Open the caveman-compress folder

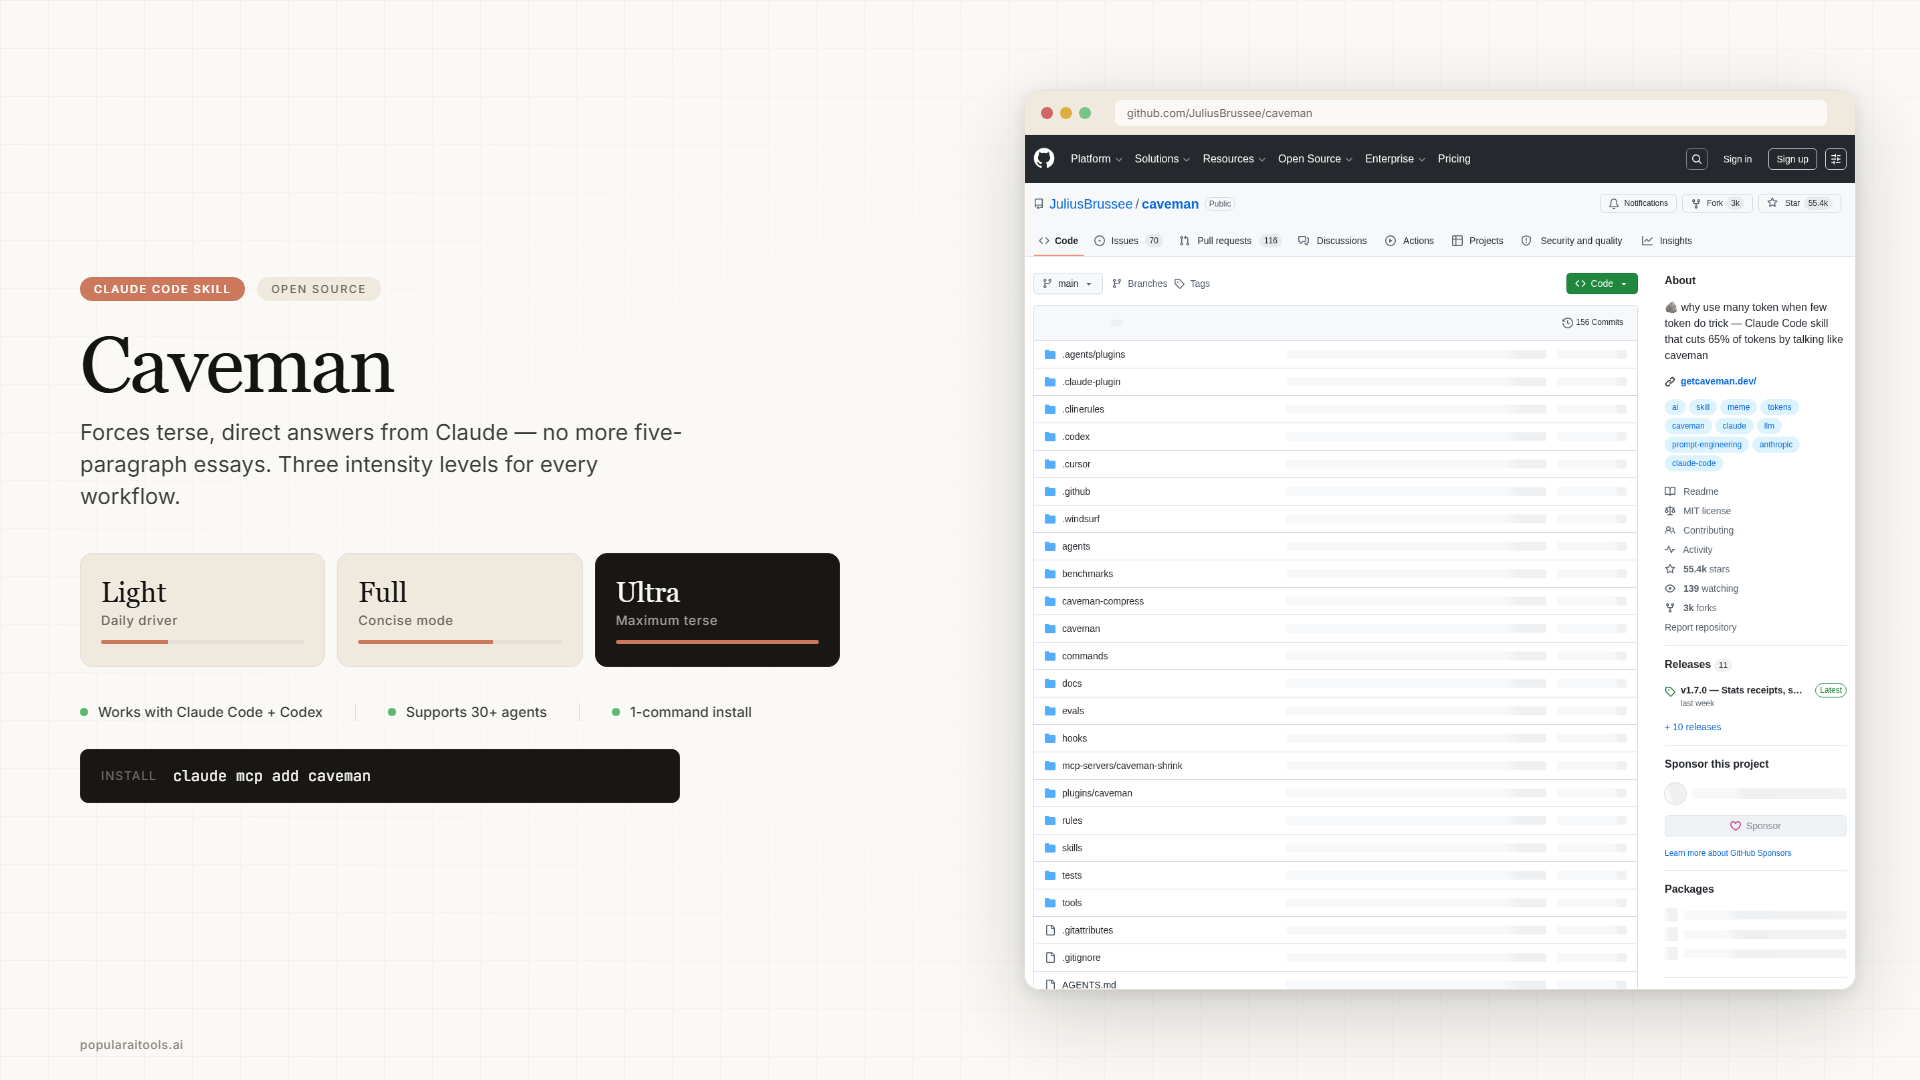click(1102, 602)
